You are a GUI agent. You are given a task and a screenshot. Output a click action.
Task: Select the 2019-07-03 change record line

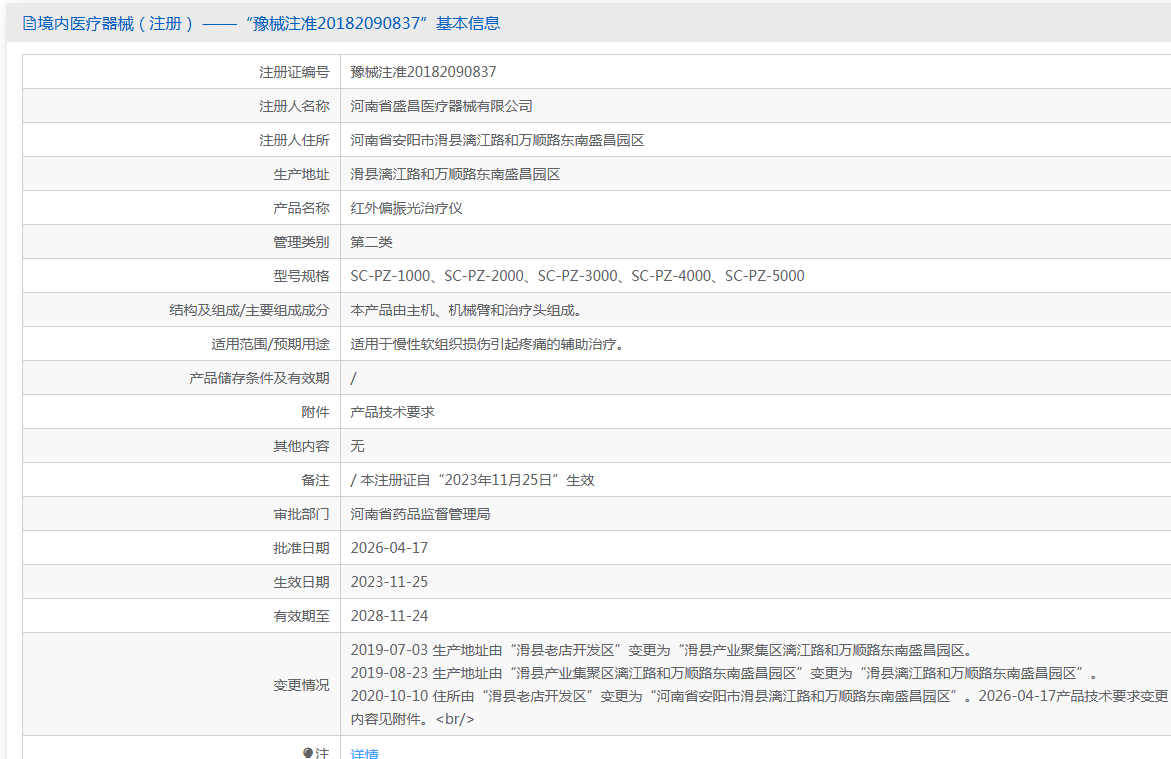pyautogui.click(x=661, y=650)
